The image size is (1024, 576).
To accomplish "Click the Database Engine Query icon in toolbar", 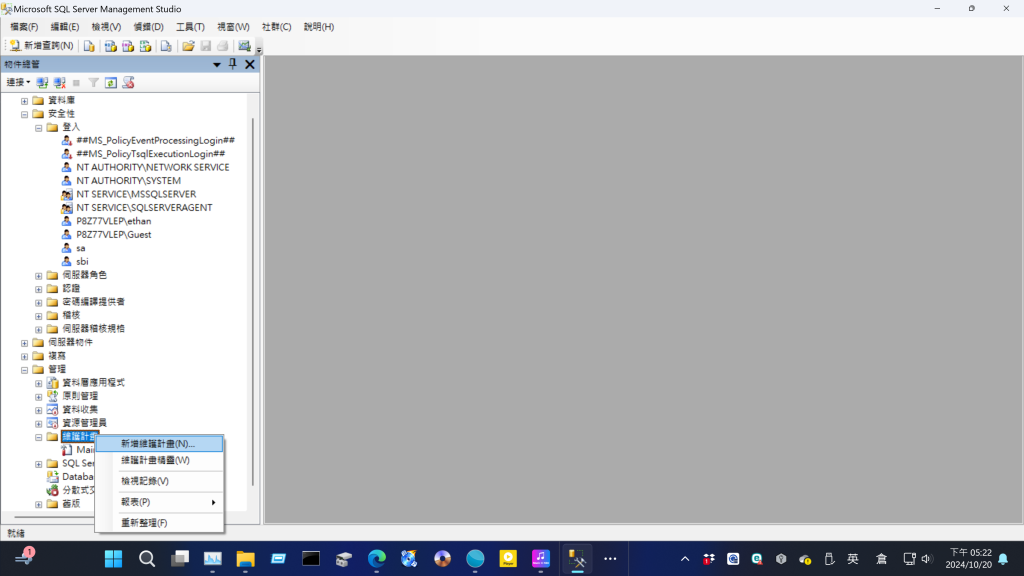I will tap(89, 46).
